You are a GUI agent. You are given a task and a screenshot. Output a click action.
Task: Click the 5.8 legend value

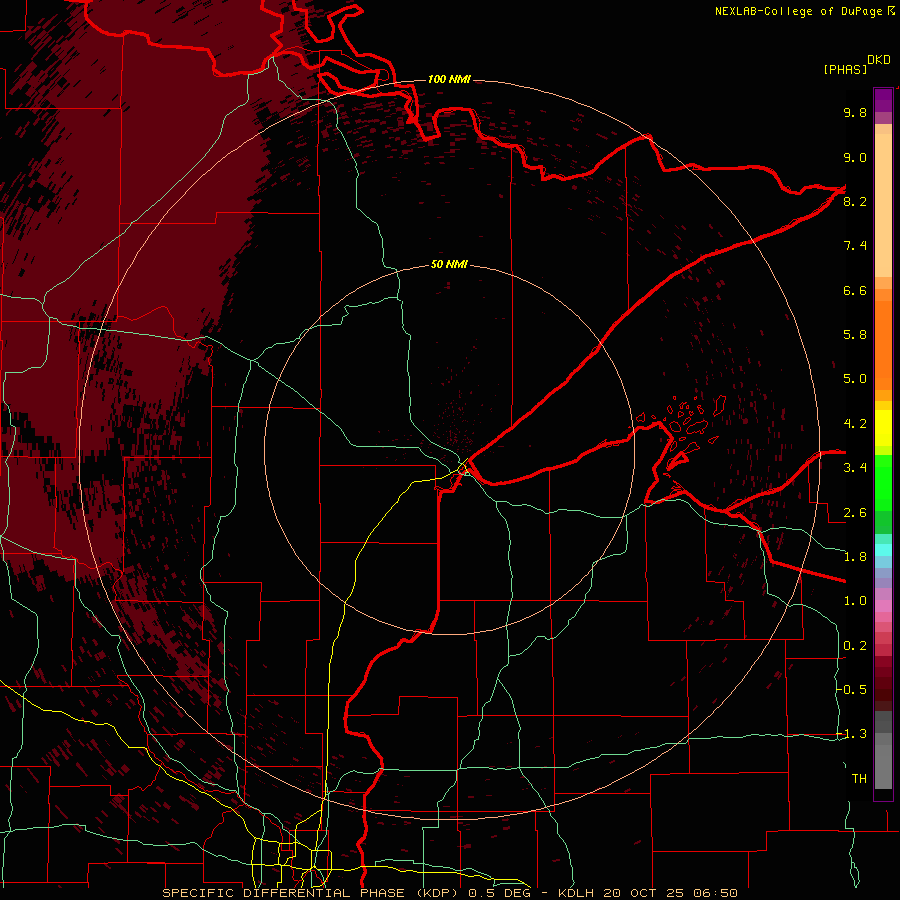tap(855, 335)
